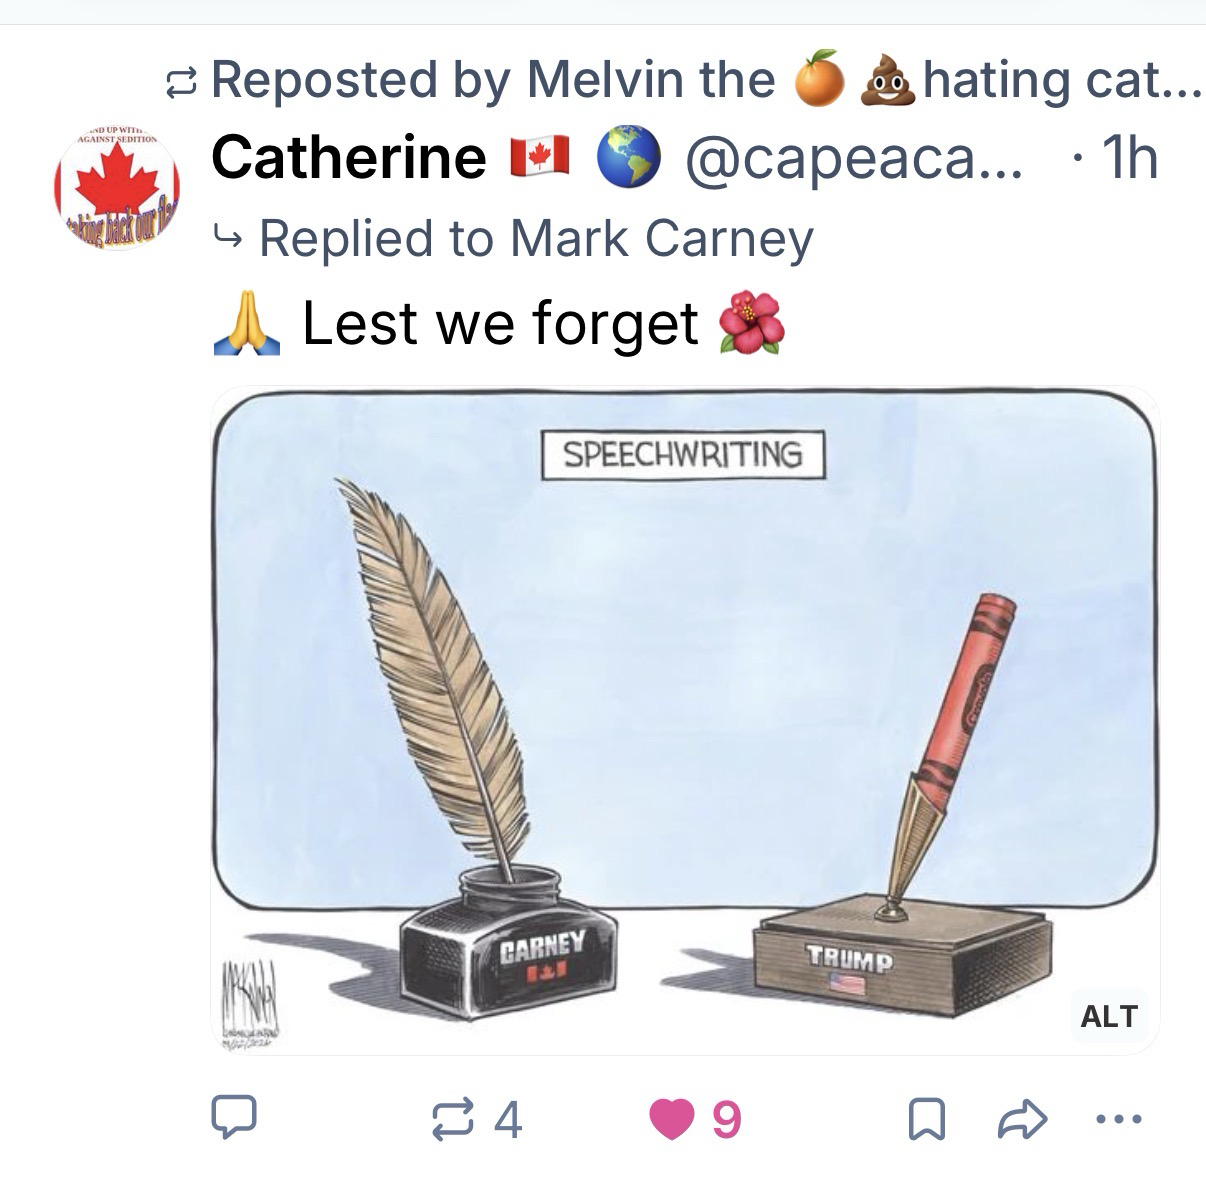This screenshot has width=1206, height=1188.
Task: Open the three-dot more options menu
Action: point(1117,1119)
